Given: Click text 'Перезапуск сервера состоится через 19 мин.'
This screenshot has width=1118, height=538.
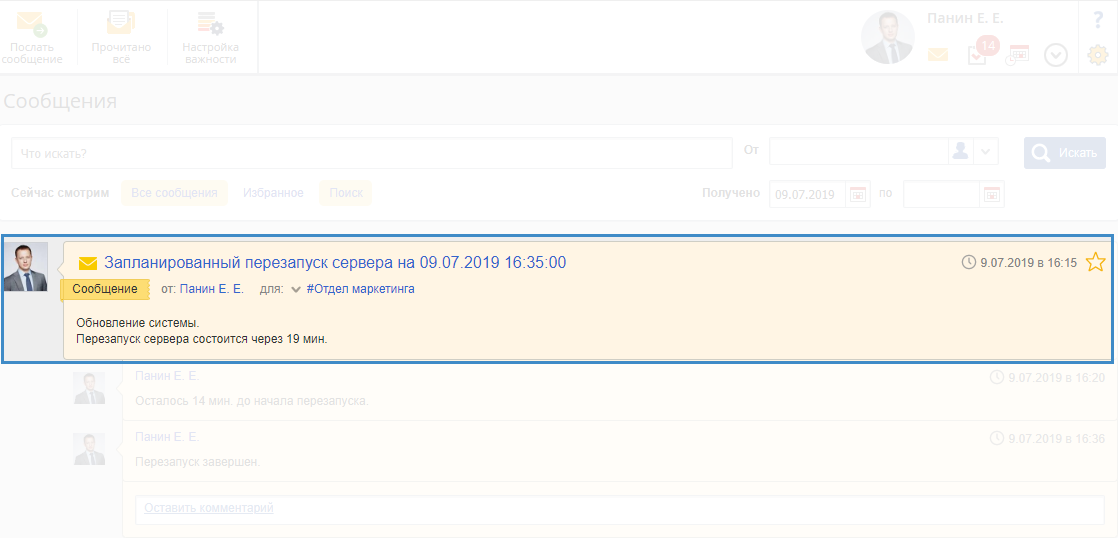Looking at the screenshot, I should (202, 339).
